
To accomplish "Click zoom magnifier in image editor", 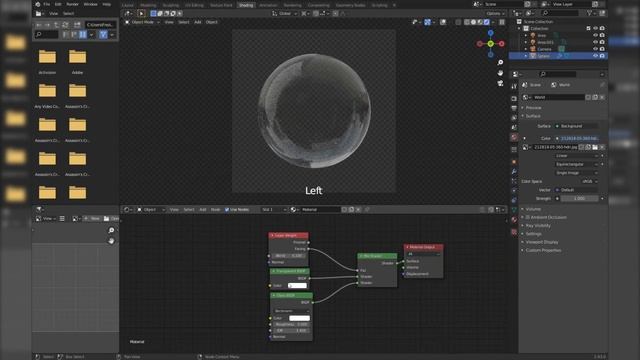I will coord(111,231).
